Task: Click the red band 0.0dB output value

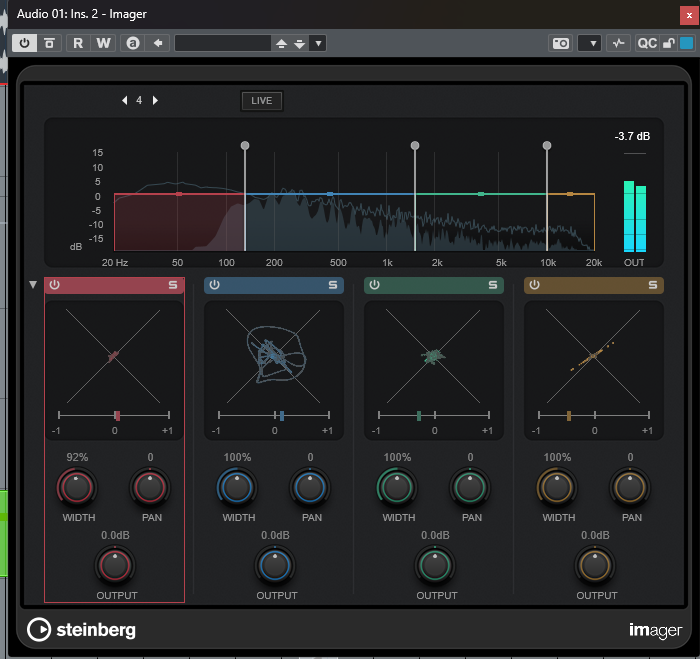Action: pos(115,535)
